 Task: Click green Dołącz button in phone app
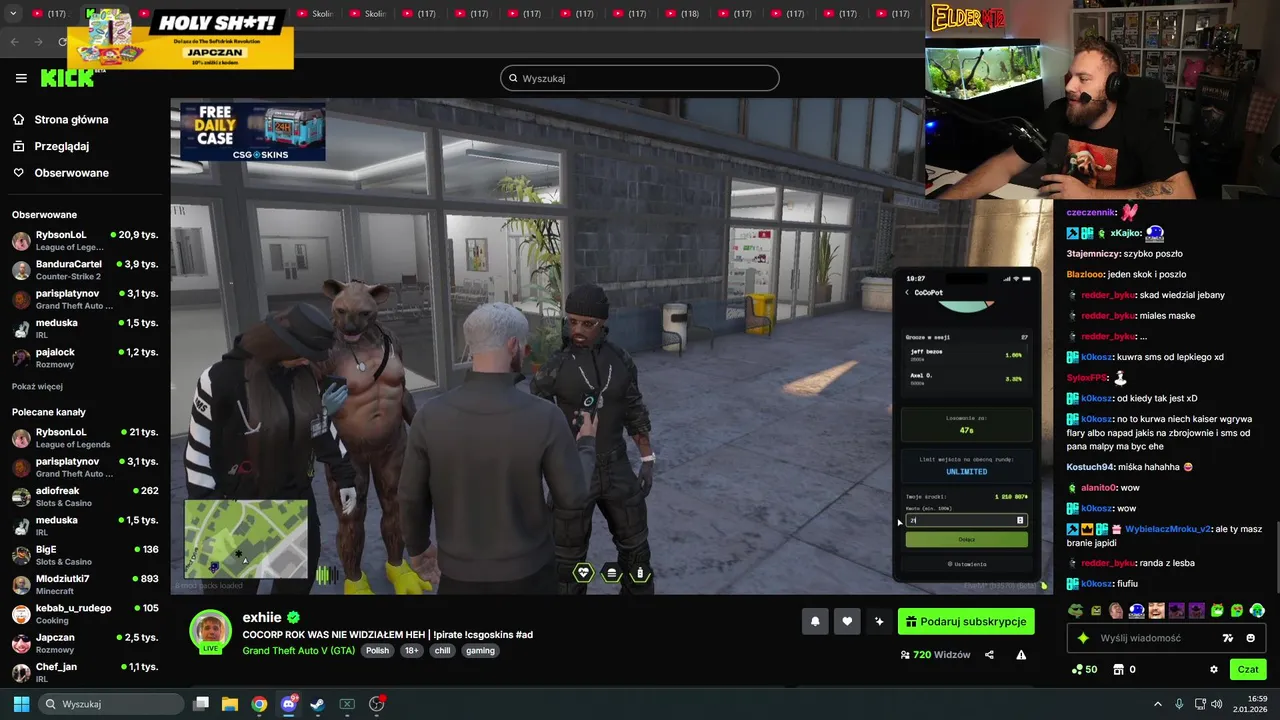(x=966, y=539)
